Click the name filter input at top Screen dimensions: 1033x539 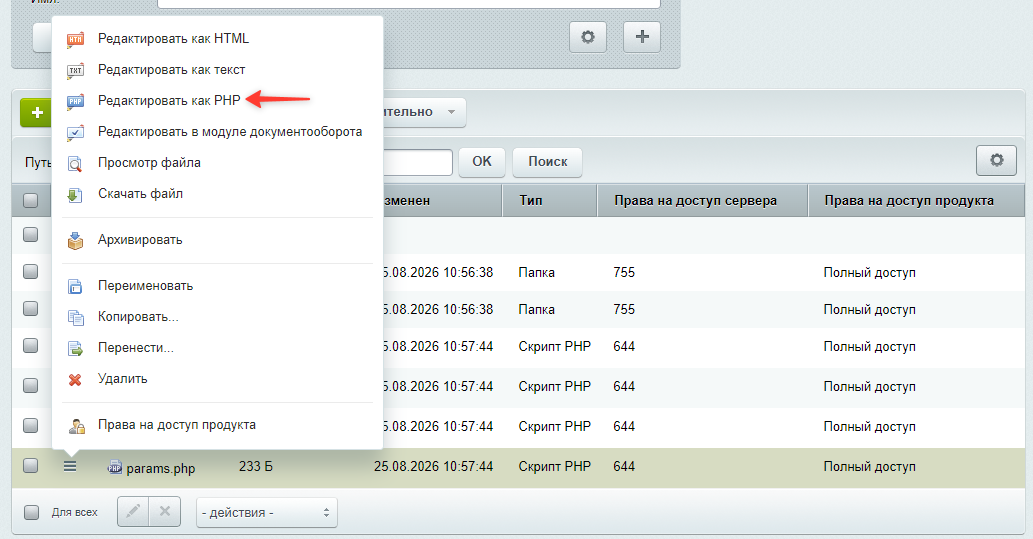click(408, 3)
